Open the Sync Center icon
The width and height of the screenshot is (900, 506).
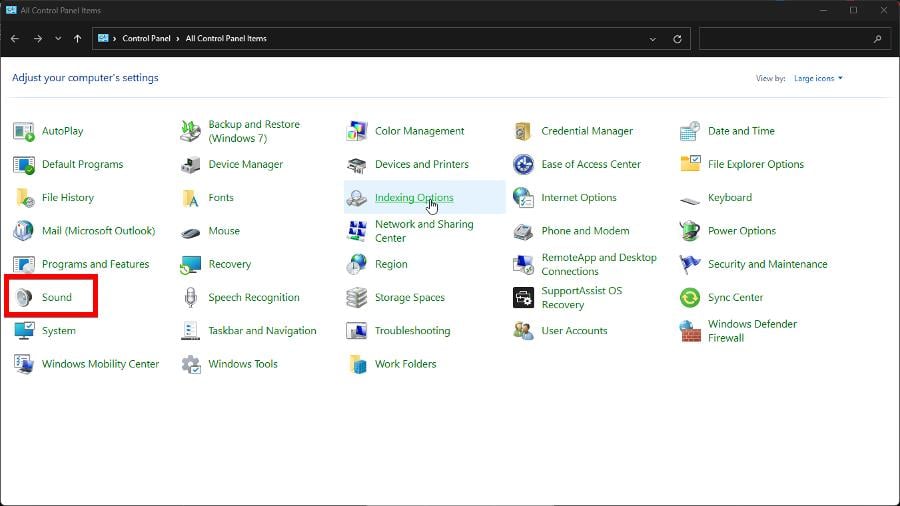point(690,298)
